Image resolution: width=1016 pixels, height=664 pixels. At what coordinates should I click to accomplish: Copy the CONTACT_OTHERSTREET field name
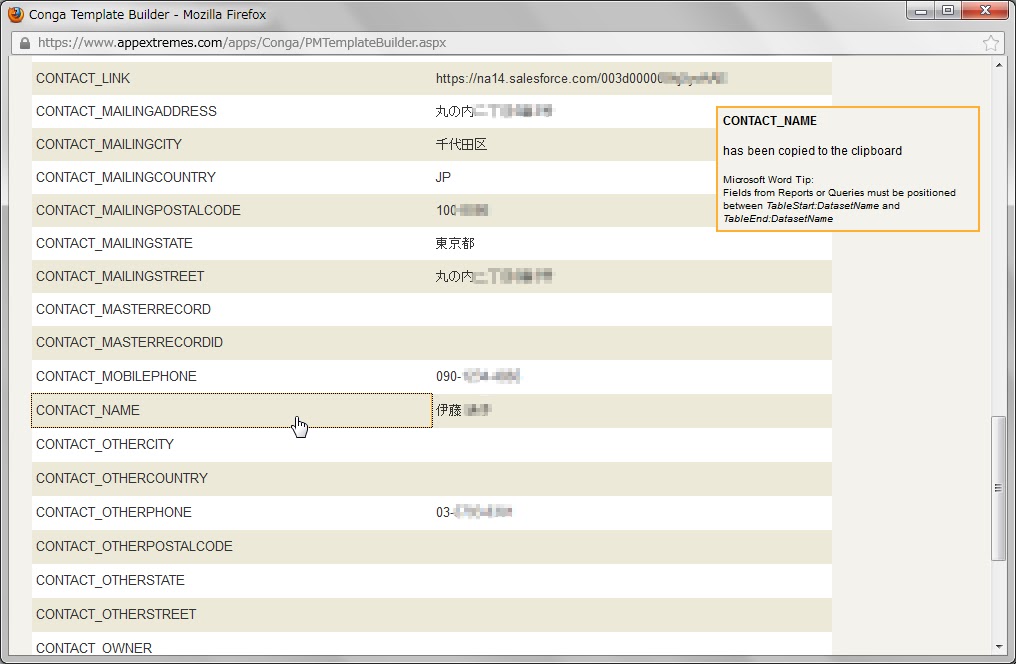pos(116,615)
